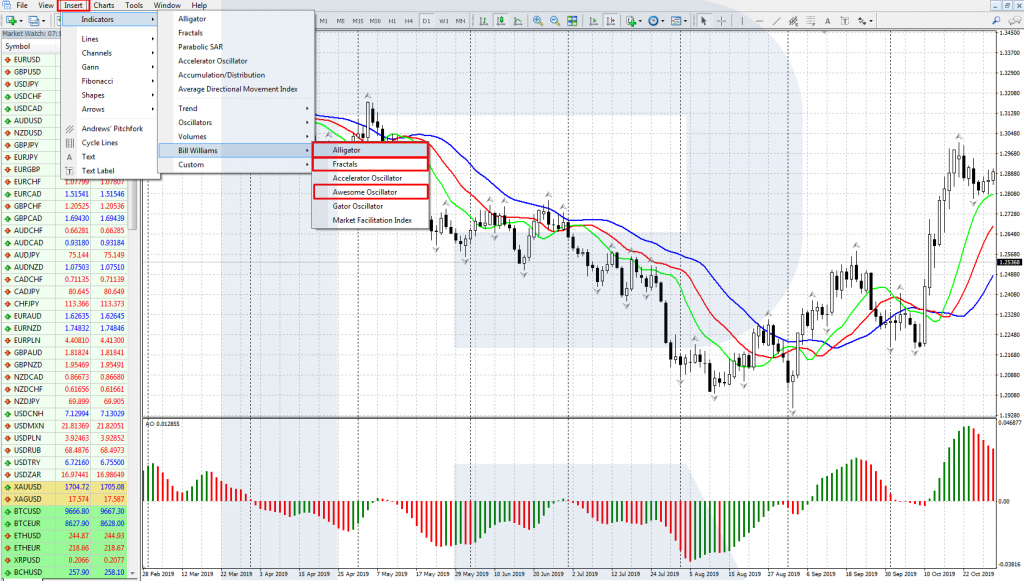
Task: Click the Tile Windows grid icon
Action: [x=570, y=20]
